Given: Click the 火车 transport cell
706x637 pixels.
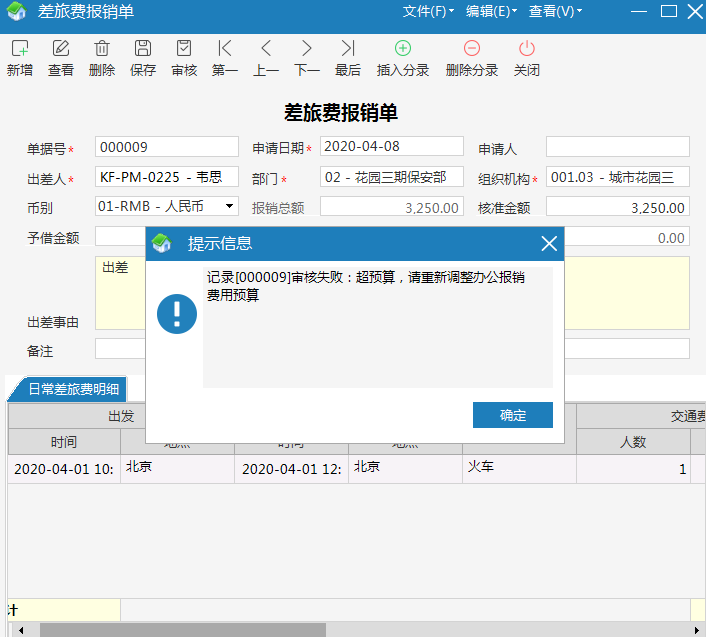Looking at the screenshot, I should point(519,469).
